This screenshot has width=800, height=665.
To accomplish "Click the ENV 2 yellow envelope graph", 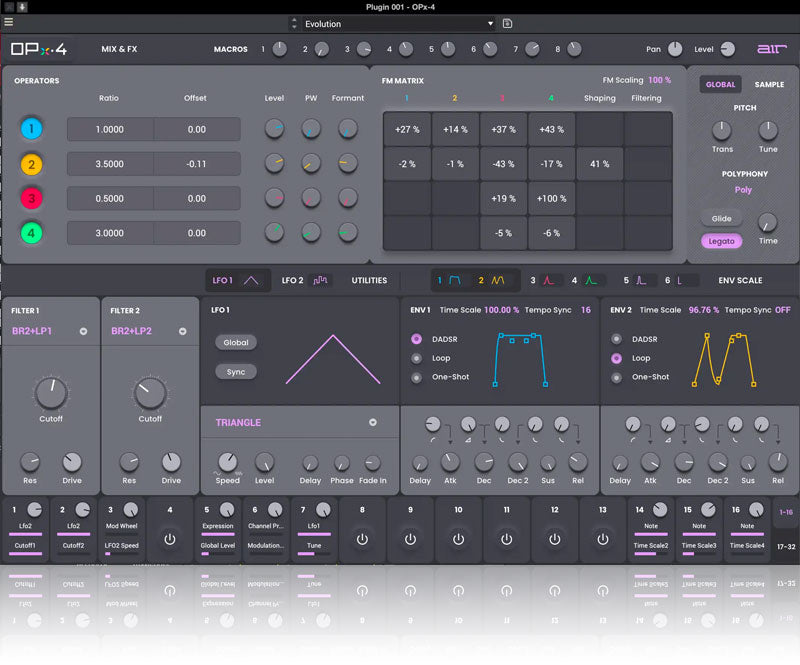I will pyautogui.click(x=723, y=360).
